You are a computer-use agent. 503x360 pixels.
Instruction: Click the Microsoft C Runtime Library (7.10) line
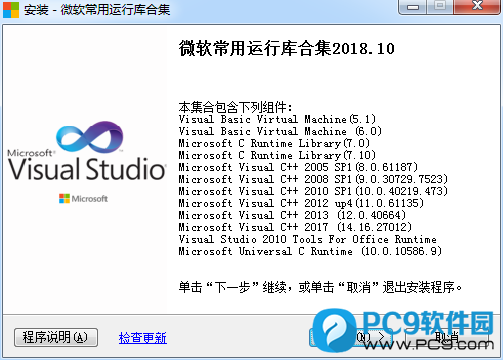coord(277,155)
